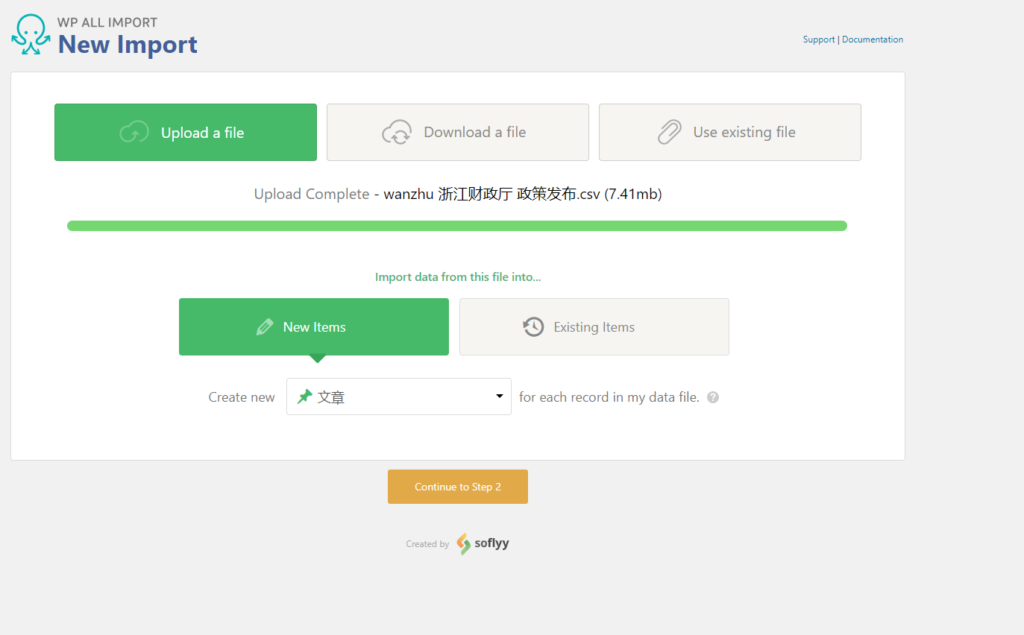The width and height of the screenshot is (1024, 635).
Task: Switch import mode to "Existing Items"
Action: point(594,327)
